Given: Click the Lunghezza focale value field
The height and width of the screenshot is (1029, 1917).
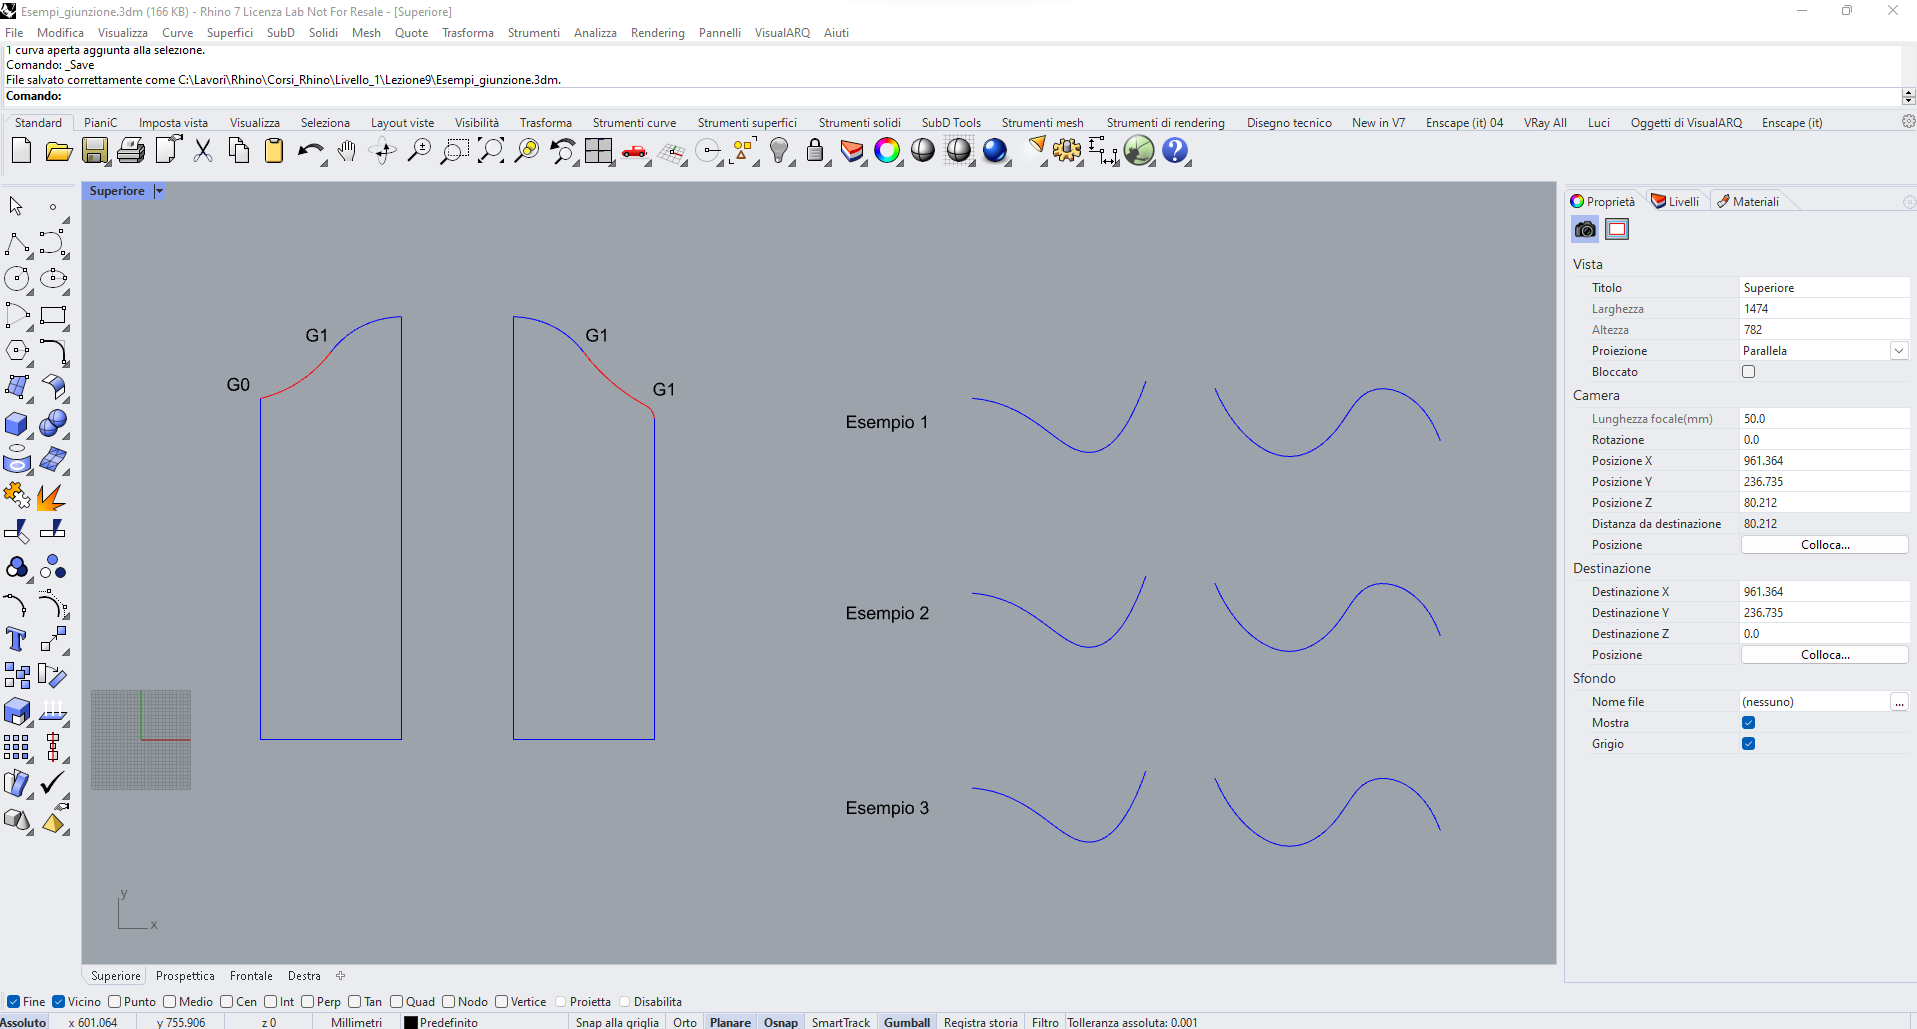Looking at the screenshot, I should pos(1824,418).
